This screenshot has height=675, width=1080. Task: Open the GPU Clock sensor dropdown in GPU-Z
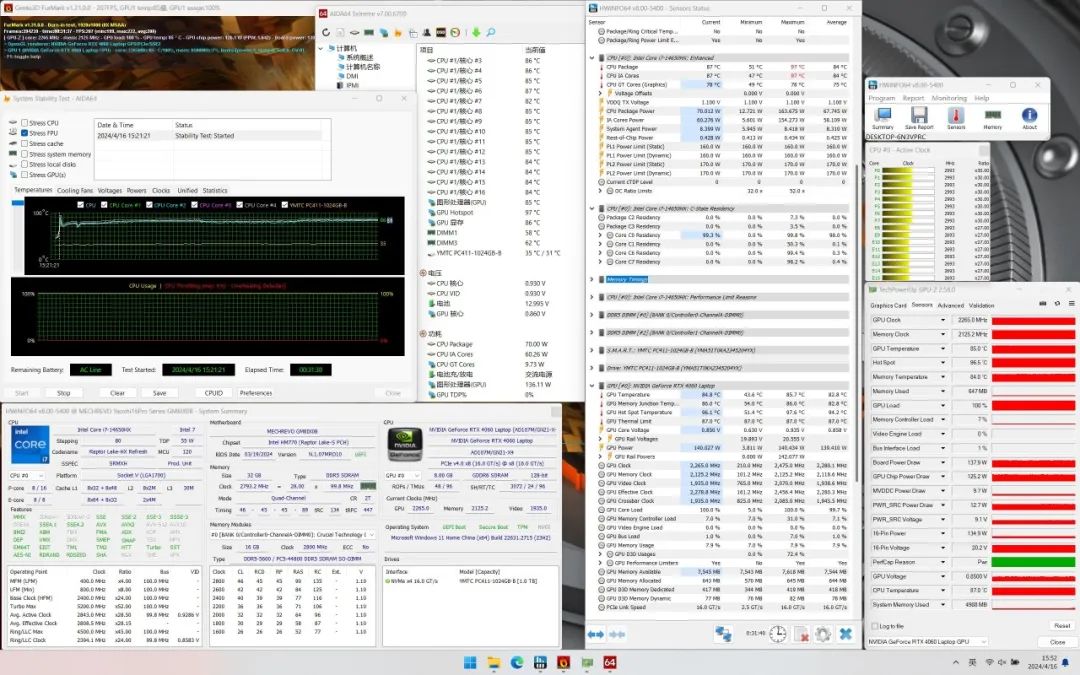point(943,320)
